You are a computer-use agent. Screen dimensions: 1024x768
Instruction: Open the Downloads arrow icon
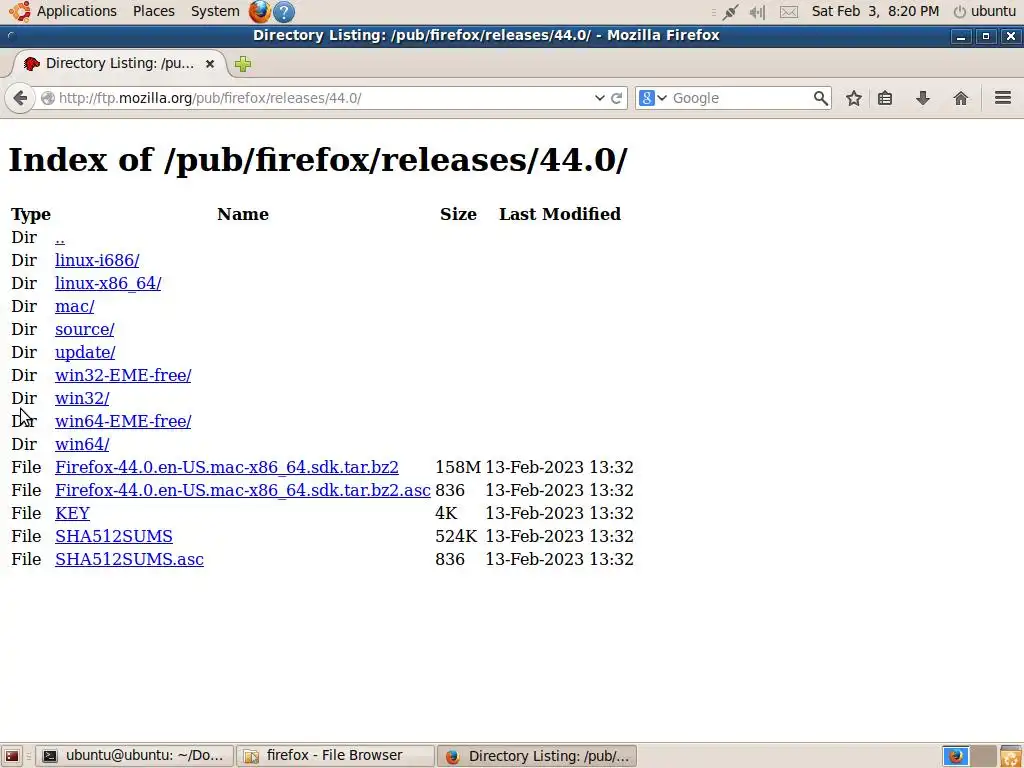(923, 98)
